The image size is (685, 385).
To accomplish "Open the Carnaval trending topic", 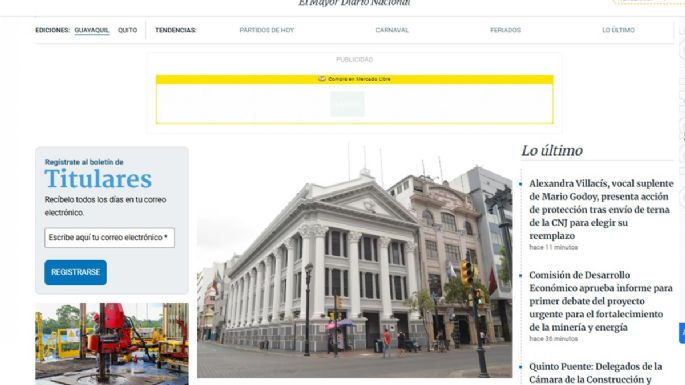I will click(392, 30).
